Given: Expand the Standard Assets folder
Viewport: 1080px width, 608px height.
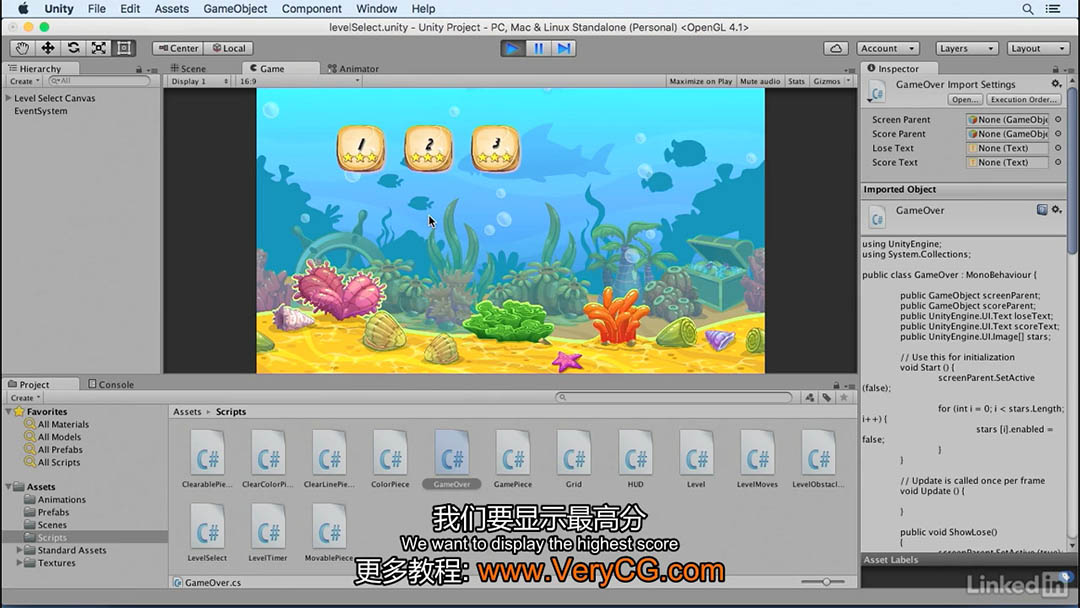Looking at the screenshot, I should 19,550.
